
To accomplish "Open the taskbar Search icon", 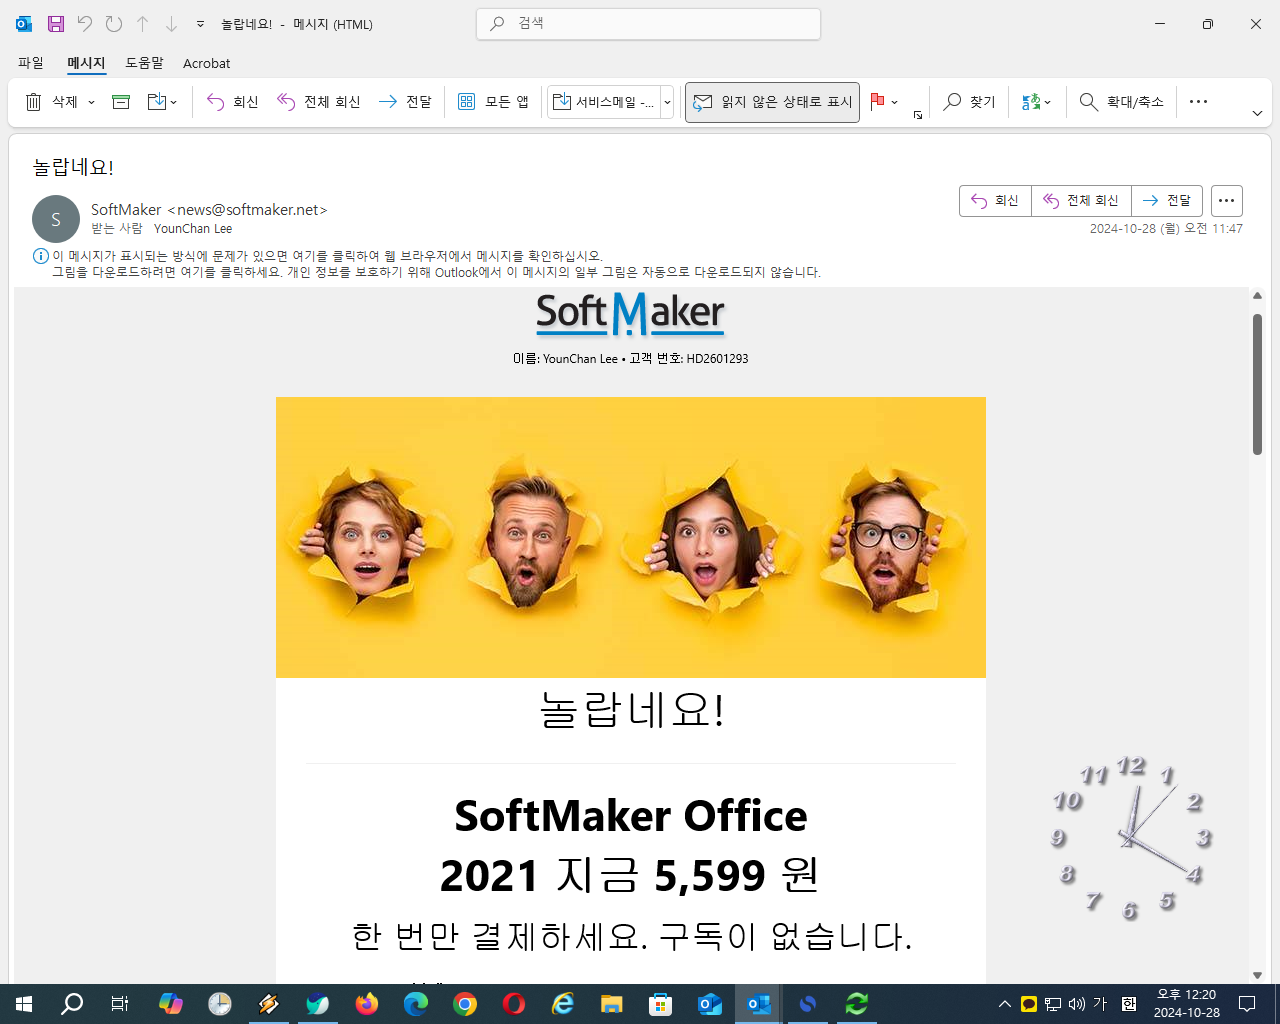I will point(72,1004).
